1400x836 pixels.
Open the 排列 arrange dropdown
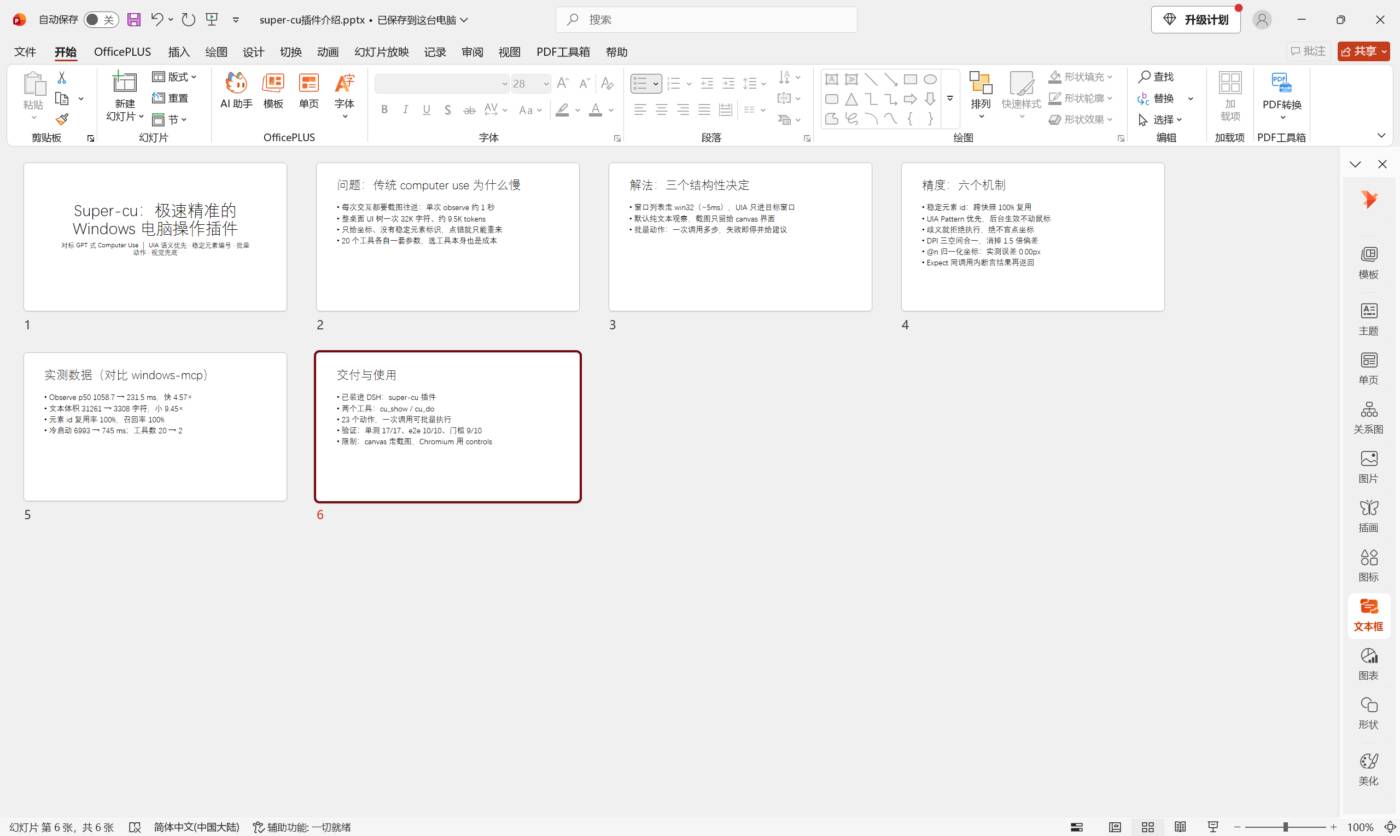tap(981, 96)
